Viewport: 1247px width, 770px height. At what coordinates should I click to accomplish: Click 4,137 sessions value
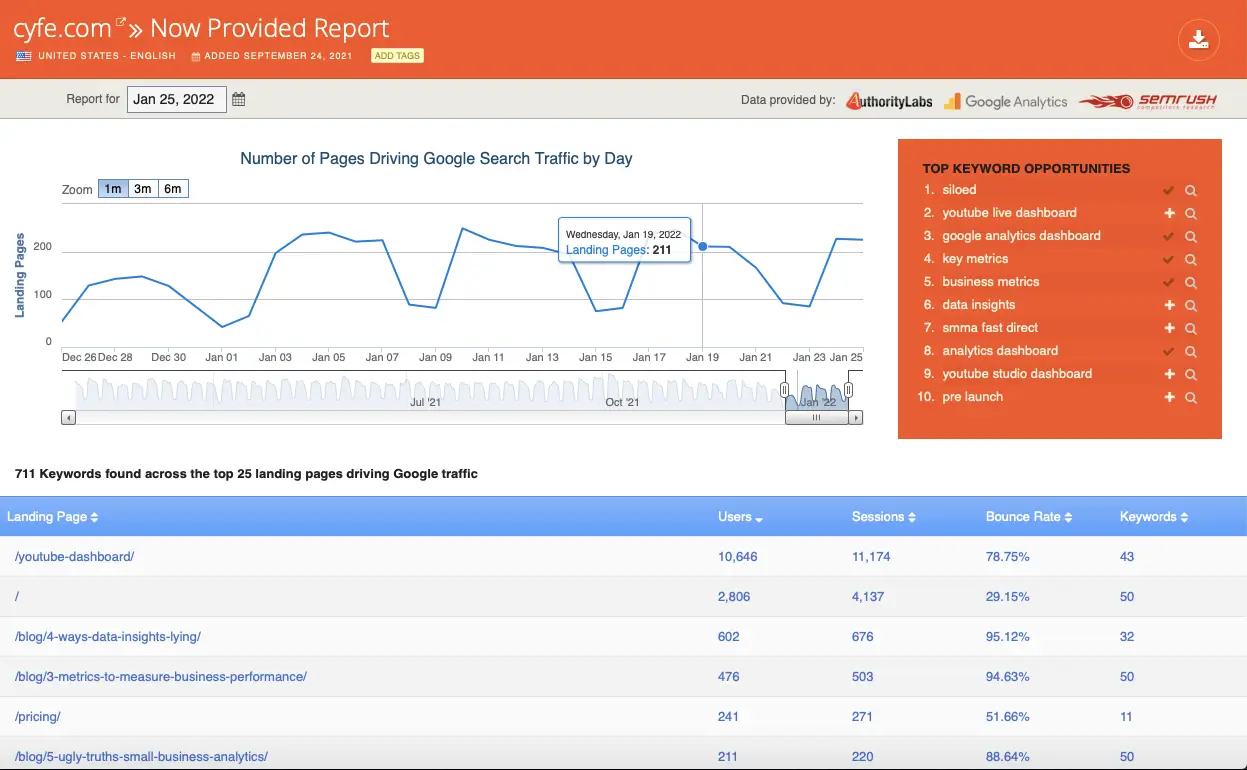point(868,596)
